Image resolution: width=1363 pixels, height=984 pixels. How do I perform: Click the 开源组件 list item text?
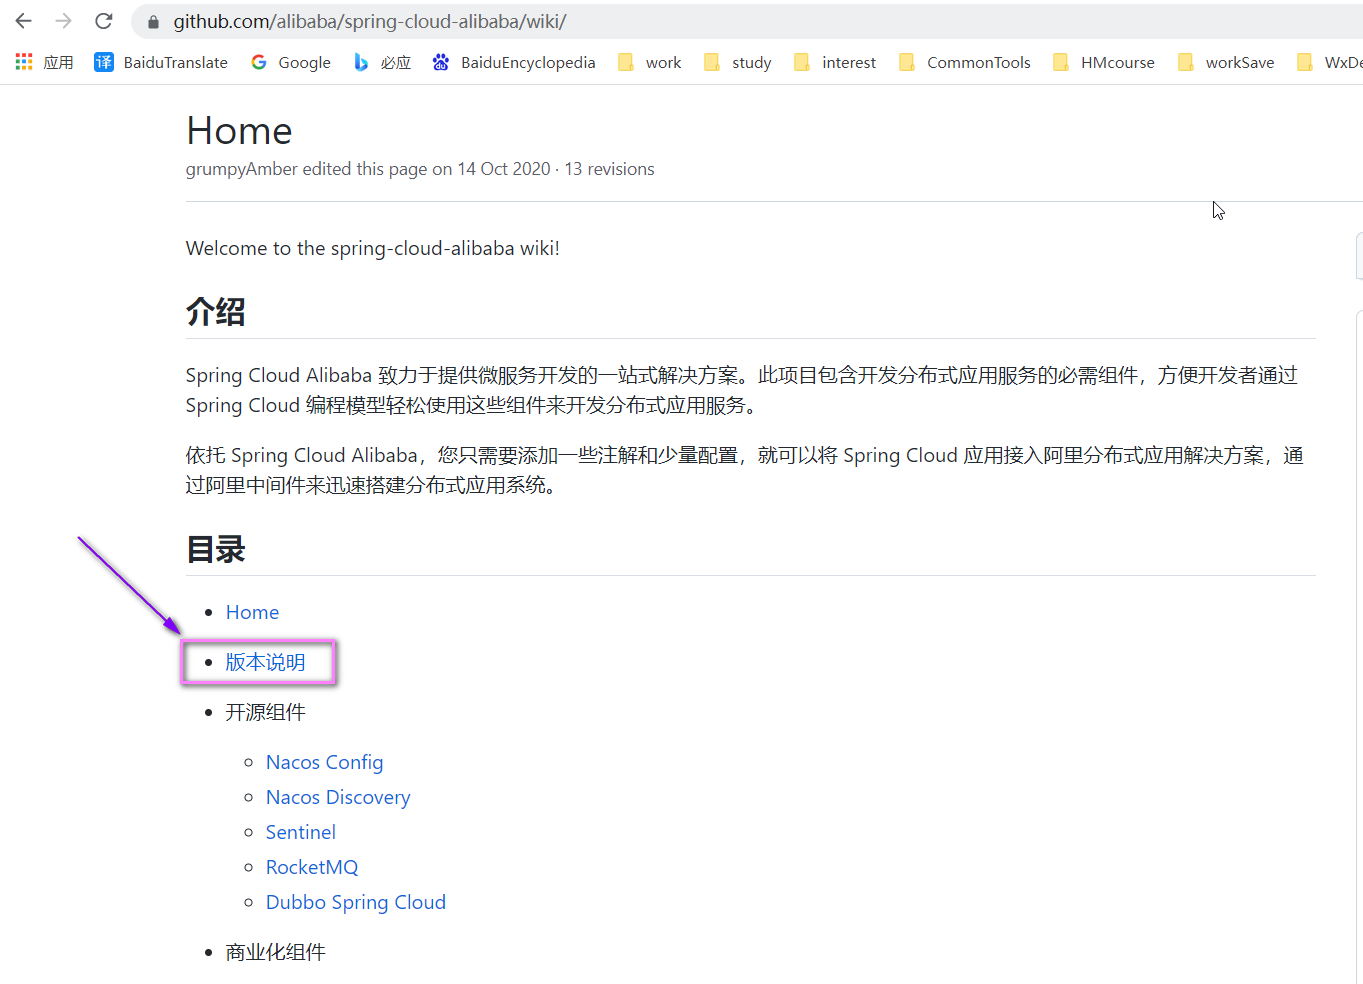pos(265,712)
